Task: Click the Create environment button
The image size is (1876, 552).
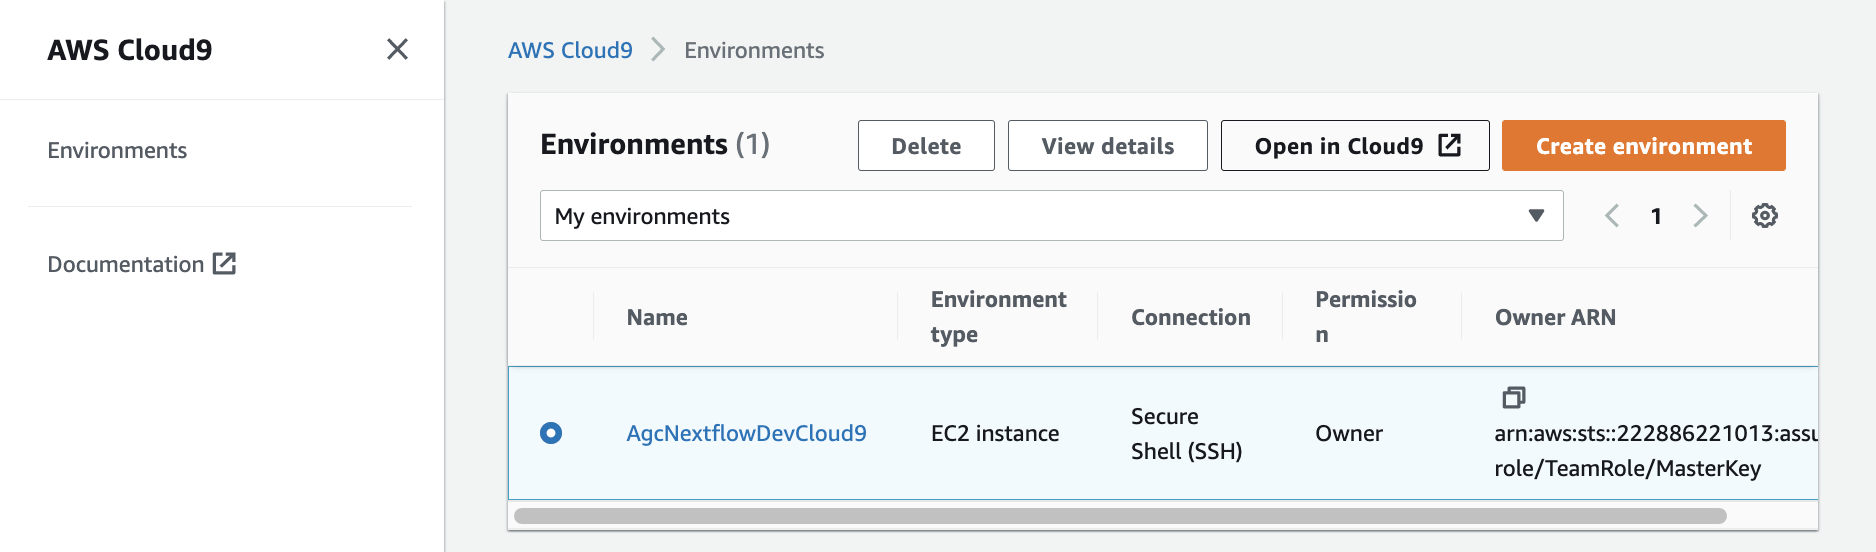Action: point(1644,146)
